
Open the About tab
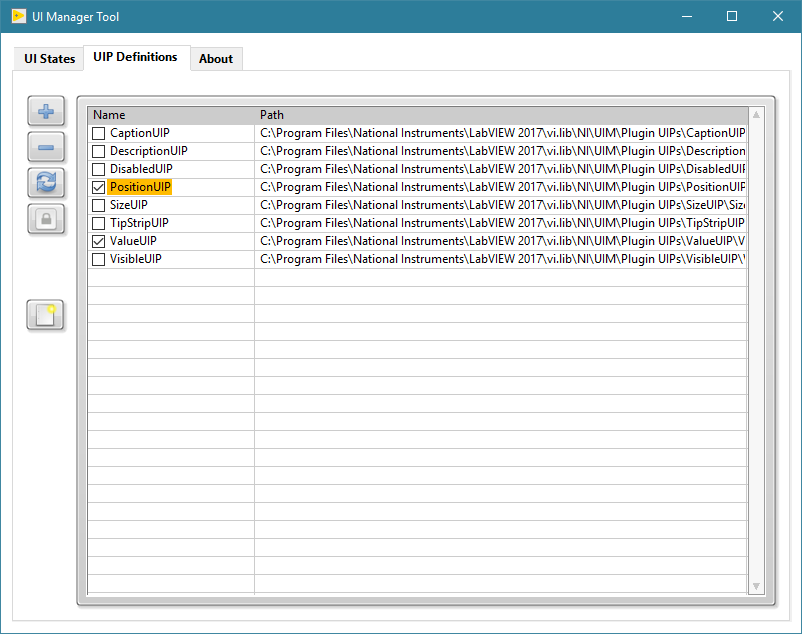tap(216, 59)
